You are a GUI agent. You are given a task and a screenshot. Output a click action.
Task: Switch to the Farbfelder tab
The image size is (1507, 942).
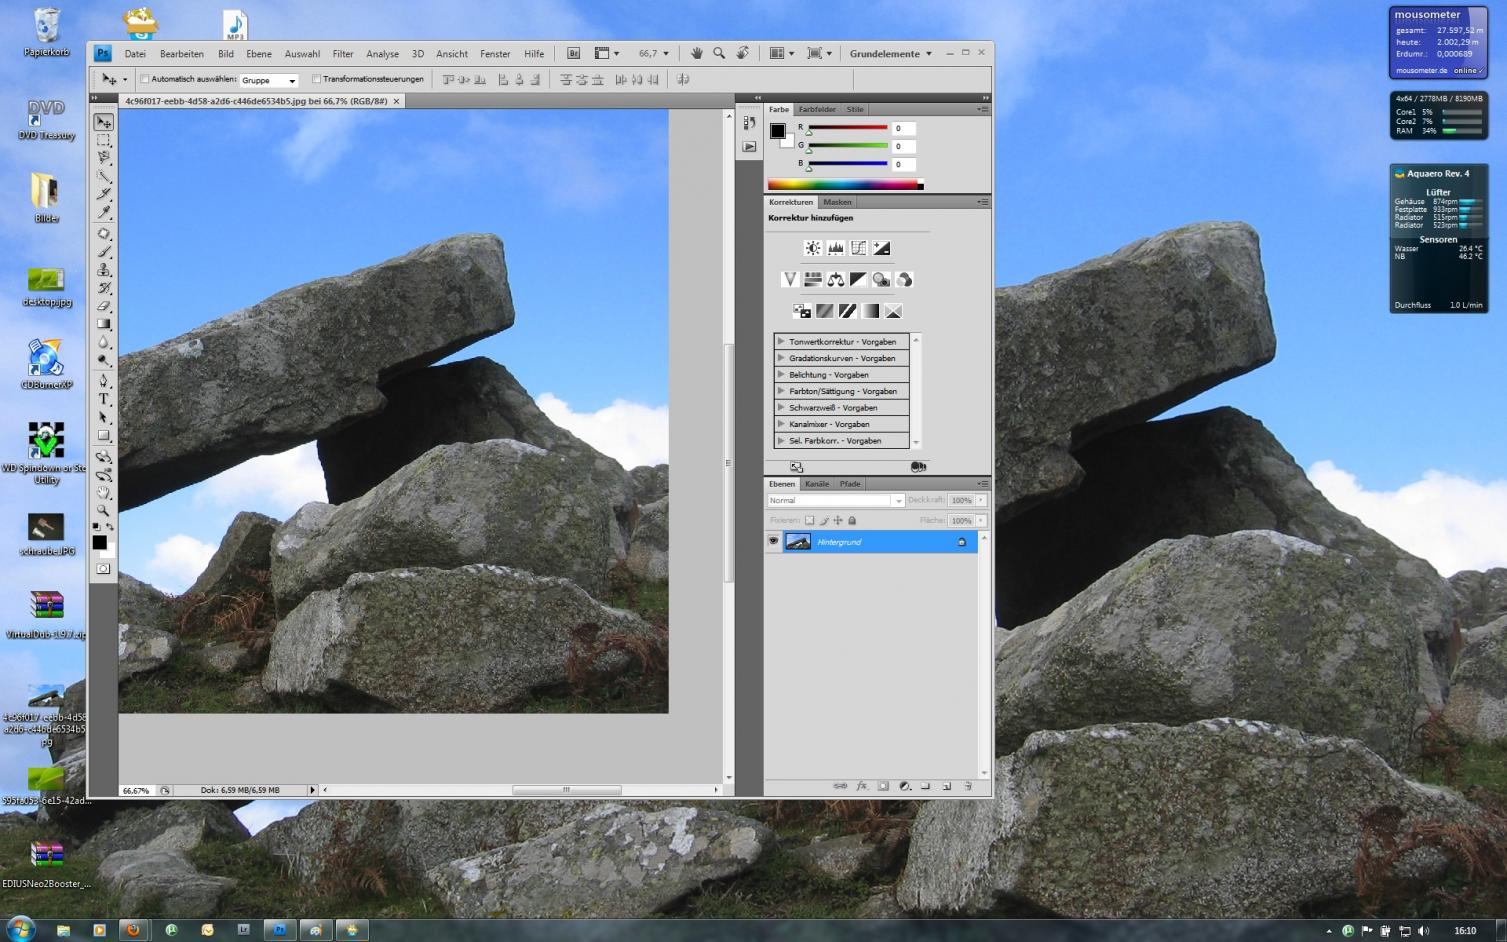(817, 109)
